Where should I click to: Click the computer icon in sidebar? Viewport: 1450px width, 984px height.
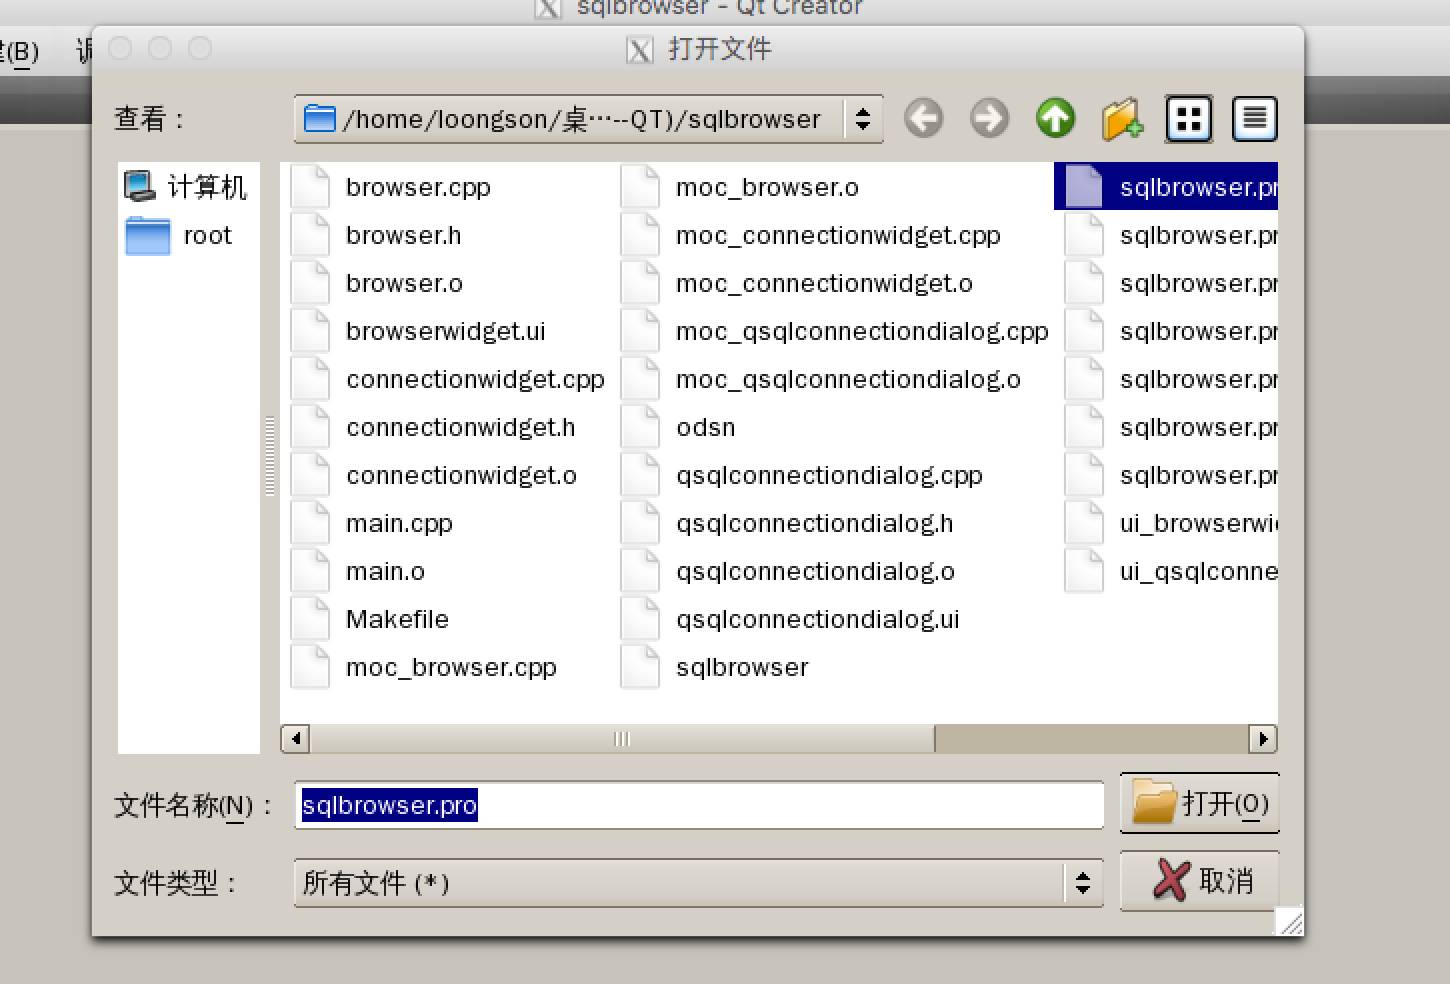140,186
